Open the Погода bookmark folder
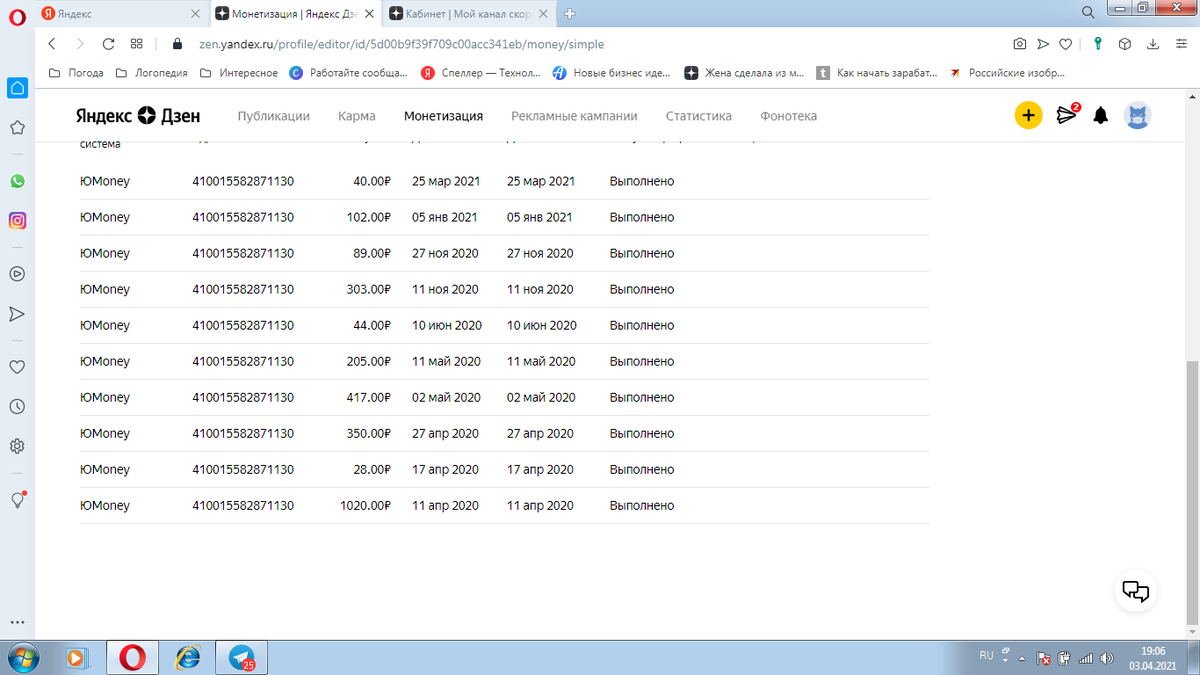 point(76,73)
